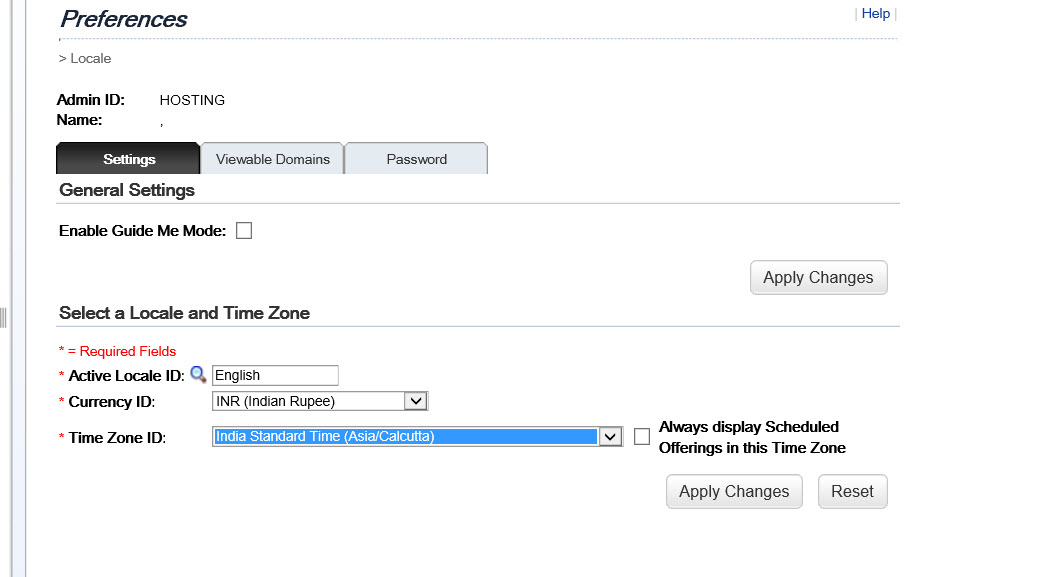Click the Select a Locale and Time Zone heading
The image size is (1040, 577).
[184, 313]
